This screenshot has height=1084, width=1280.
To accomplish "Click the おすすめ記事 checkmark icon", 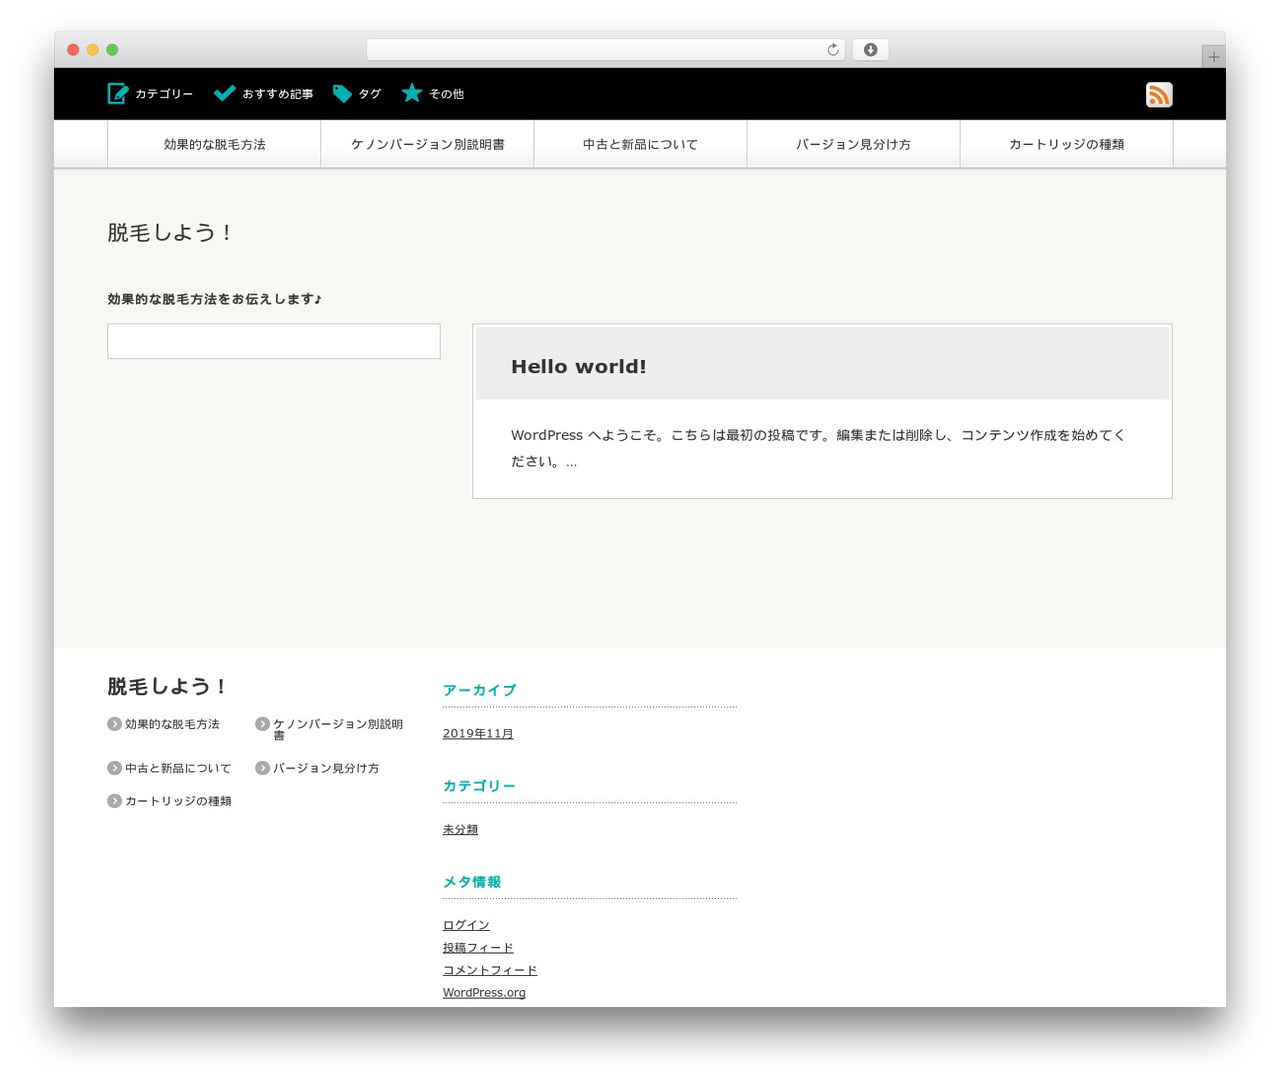I will click(x=224, y=94).
